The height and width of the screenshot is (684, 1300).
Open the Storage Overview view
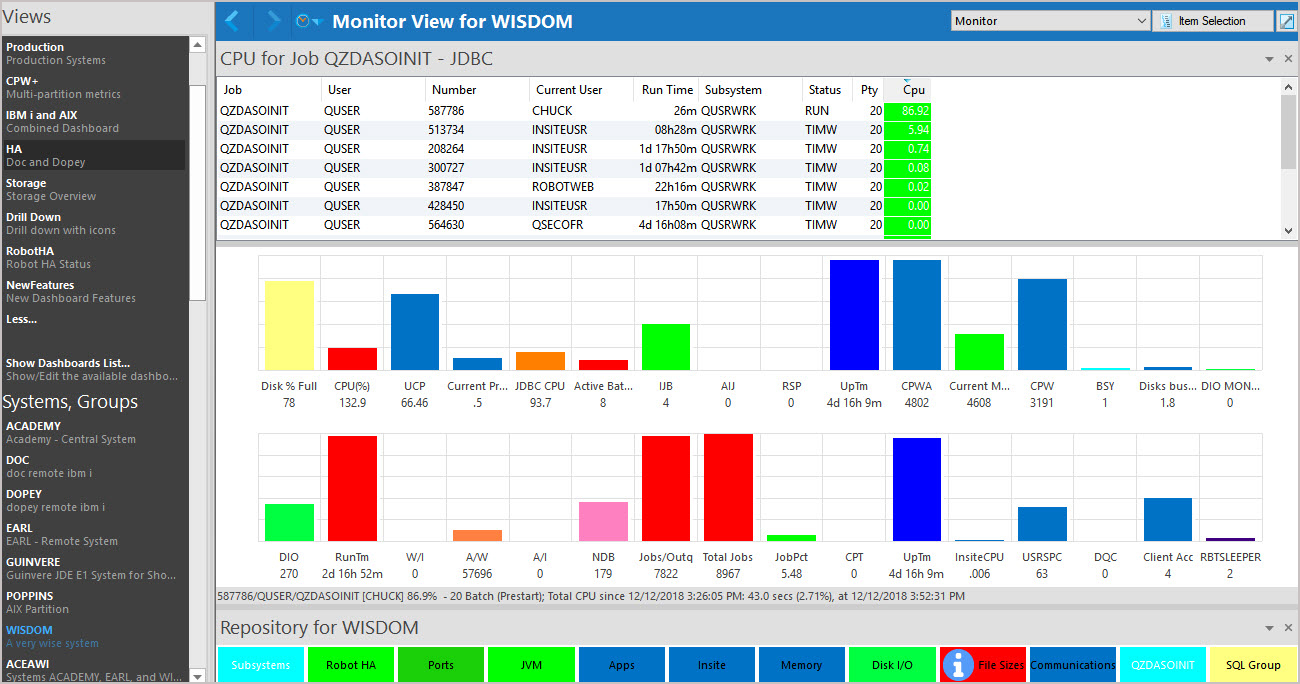coord(94,189)
